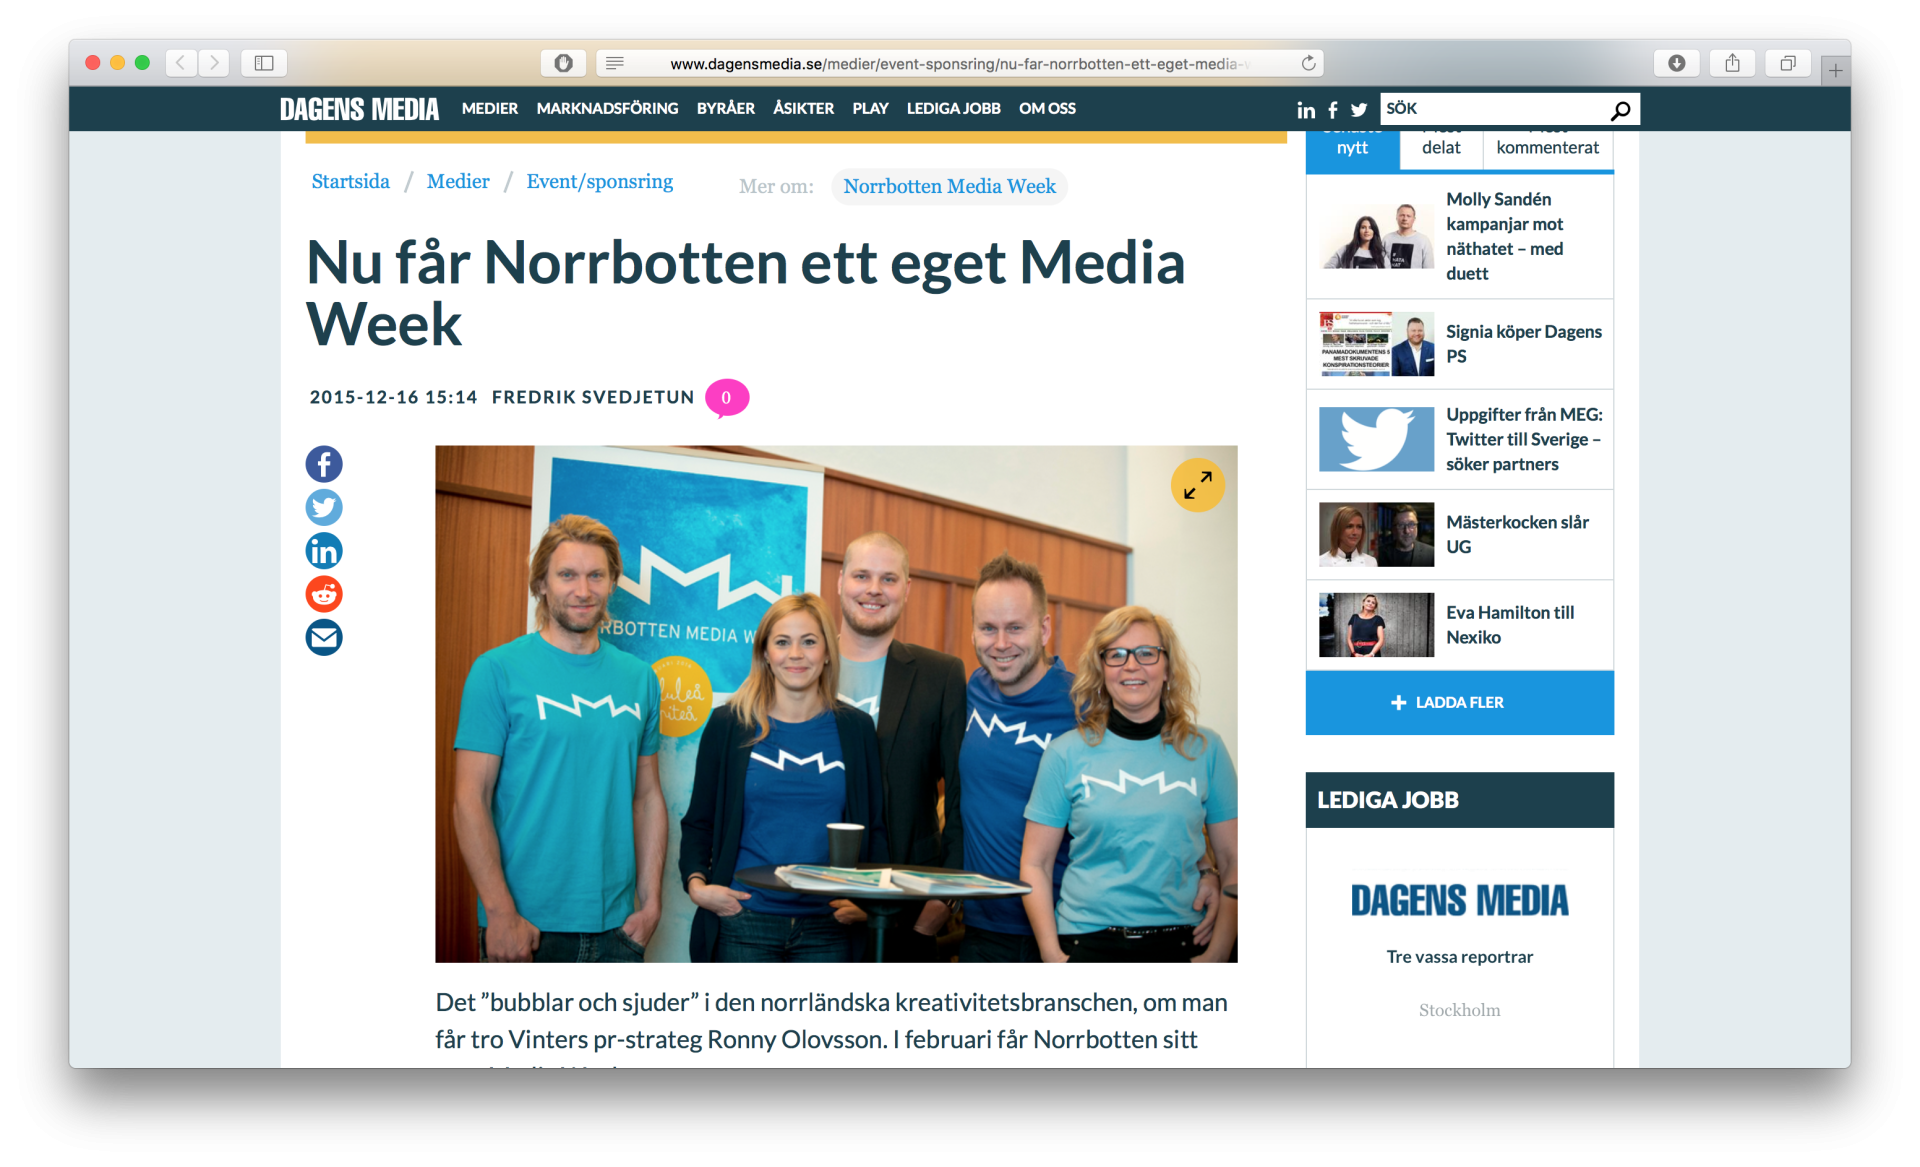The width and height of the screenshot is (1920, 1167).
Task: Open the LEDIGA JOBB menu
Action: tap(953, 108)
